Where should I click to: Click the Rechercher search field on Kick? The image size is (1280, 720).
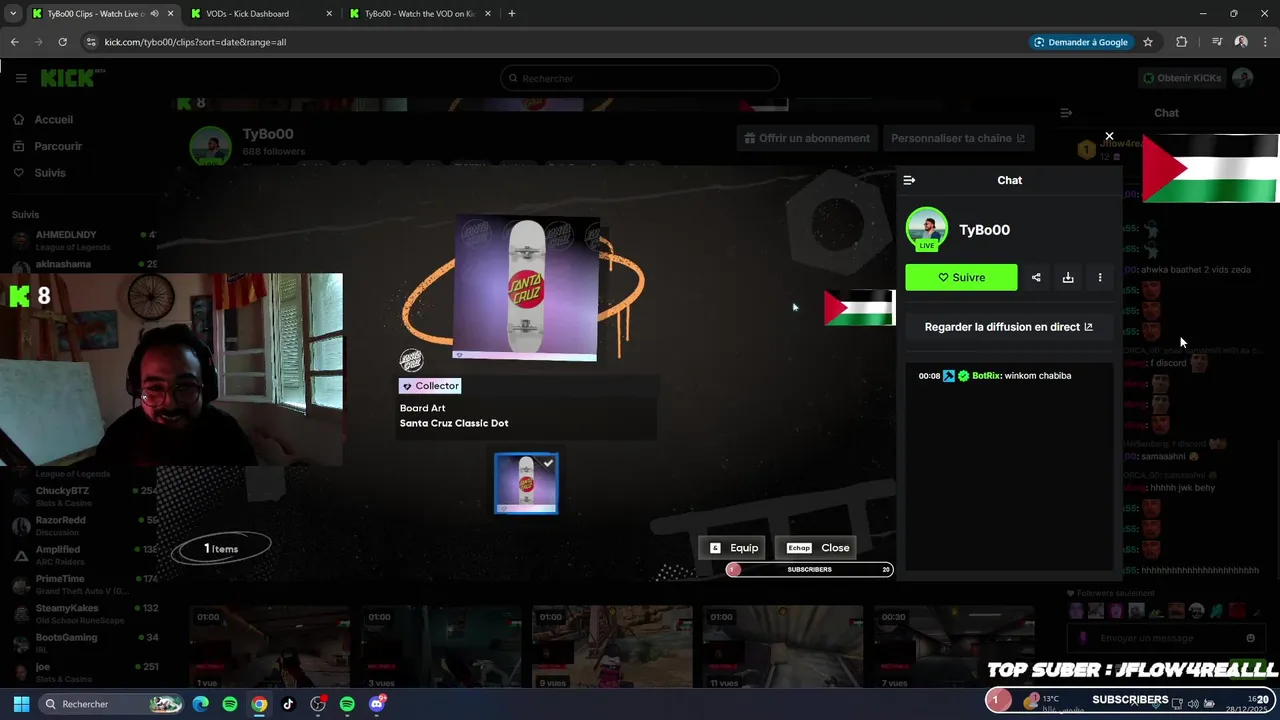[x=640, y=78]
